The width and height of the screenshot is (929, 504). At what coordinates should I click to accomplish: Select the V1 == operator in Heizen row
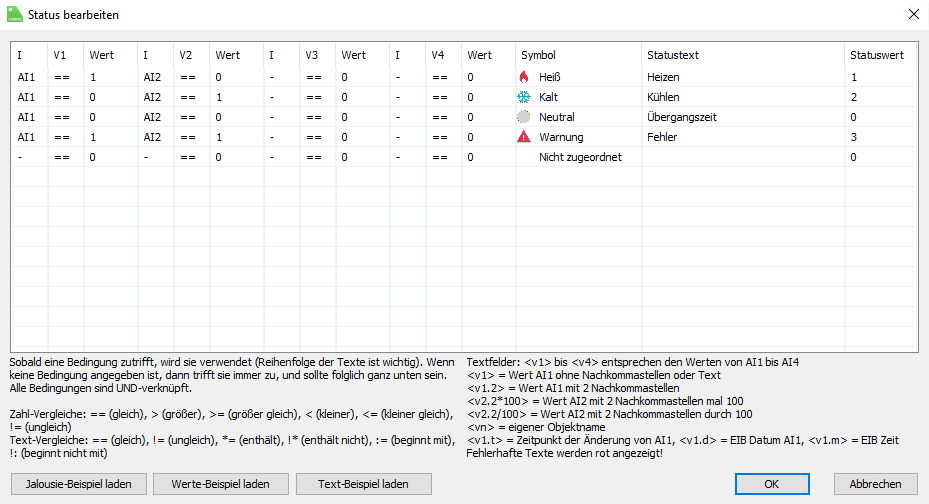62,77
